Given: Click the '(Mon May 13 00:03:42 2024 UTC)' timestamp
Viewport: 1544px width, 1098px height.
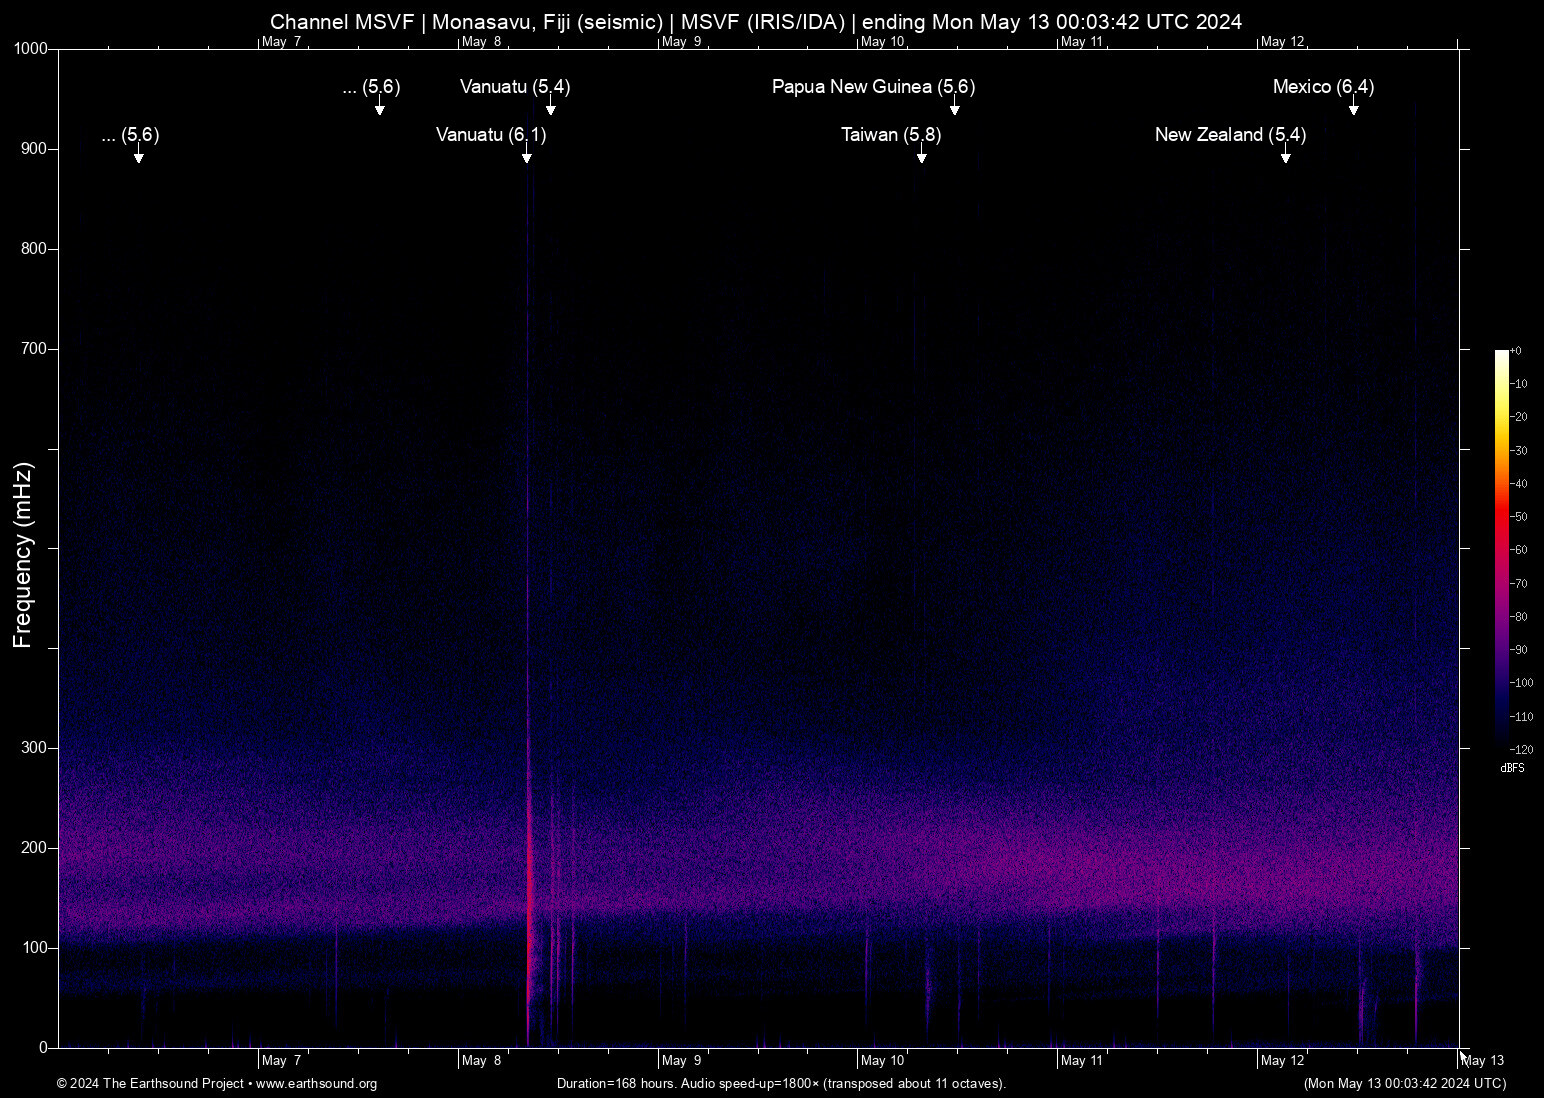Looking at the screenshot, I should click(x=1405, y=1084).
